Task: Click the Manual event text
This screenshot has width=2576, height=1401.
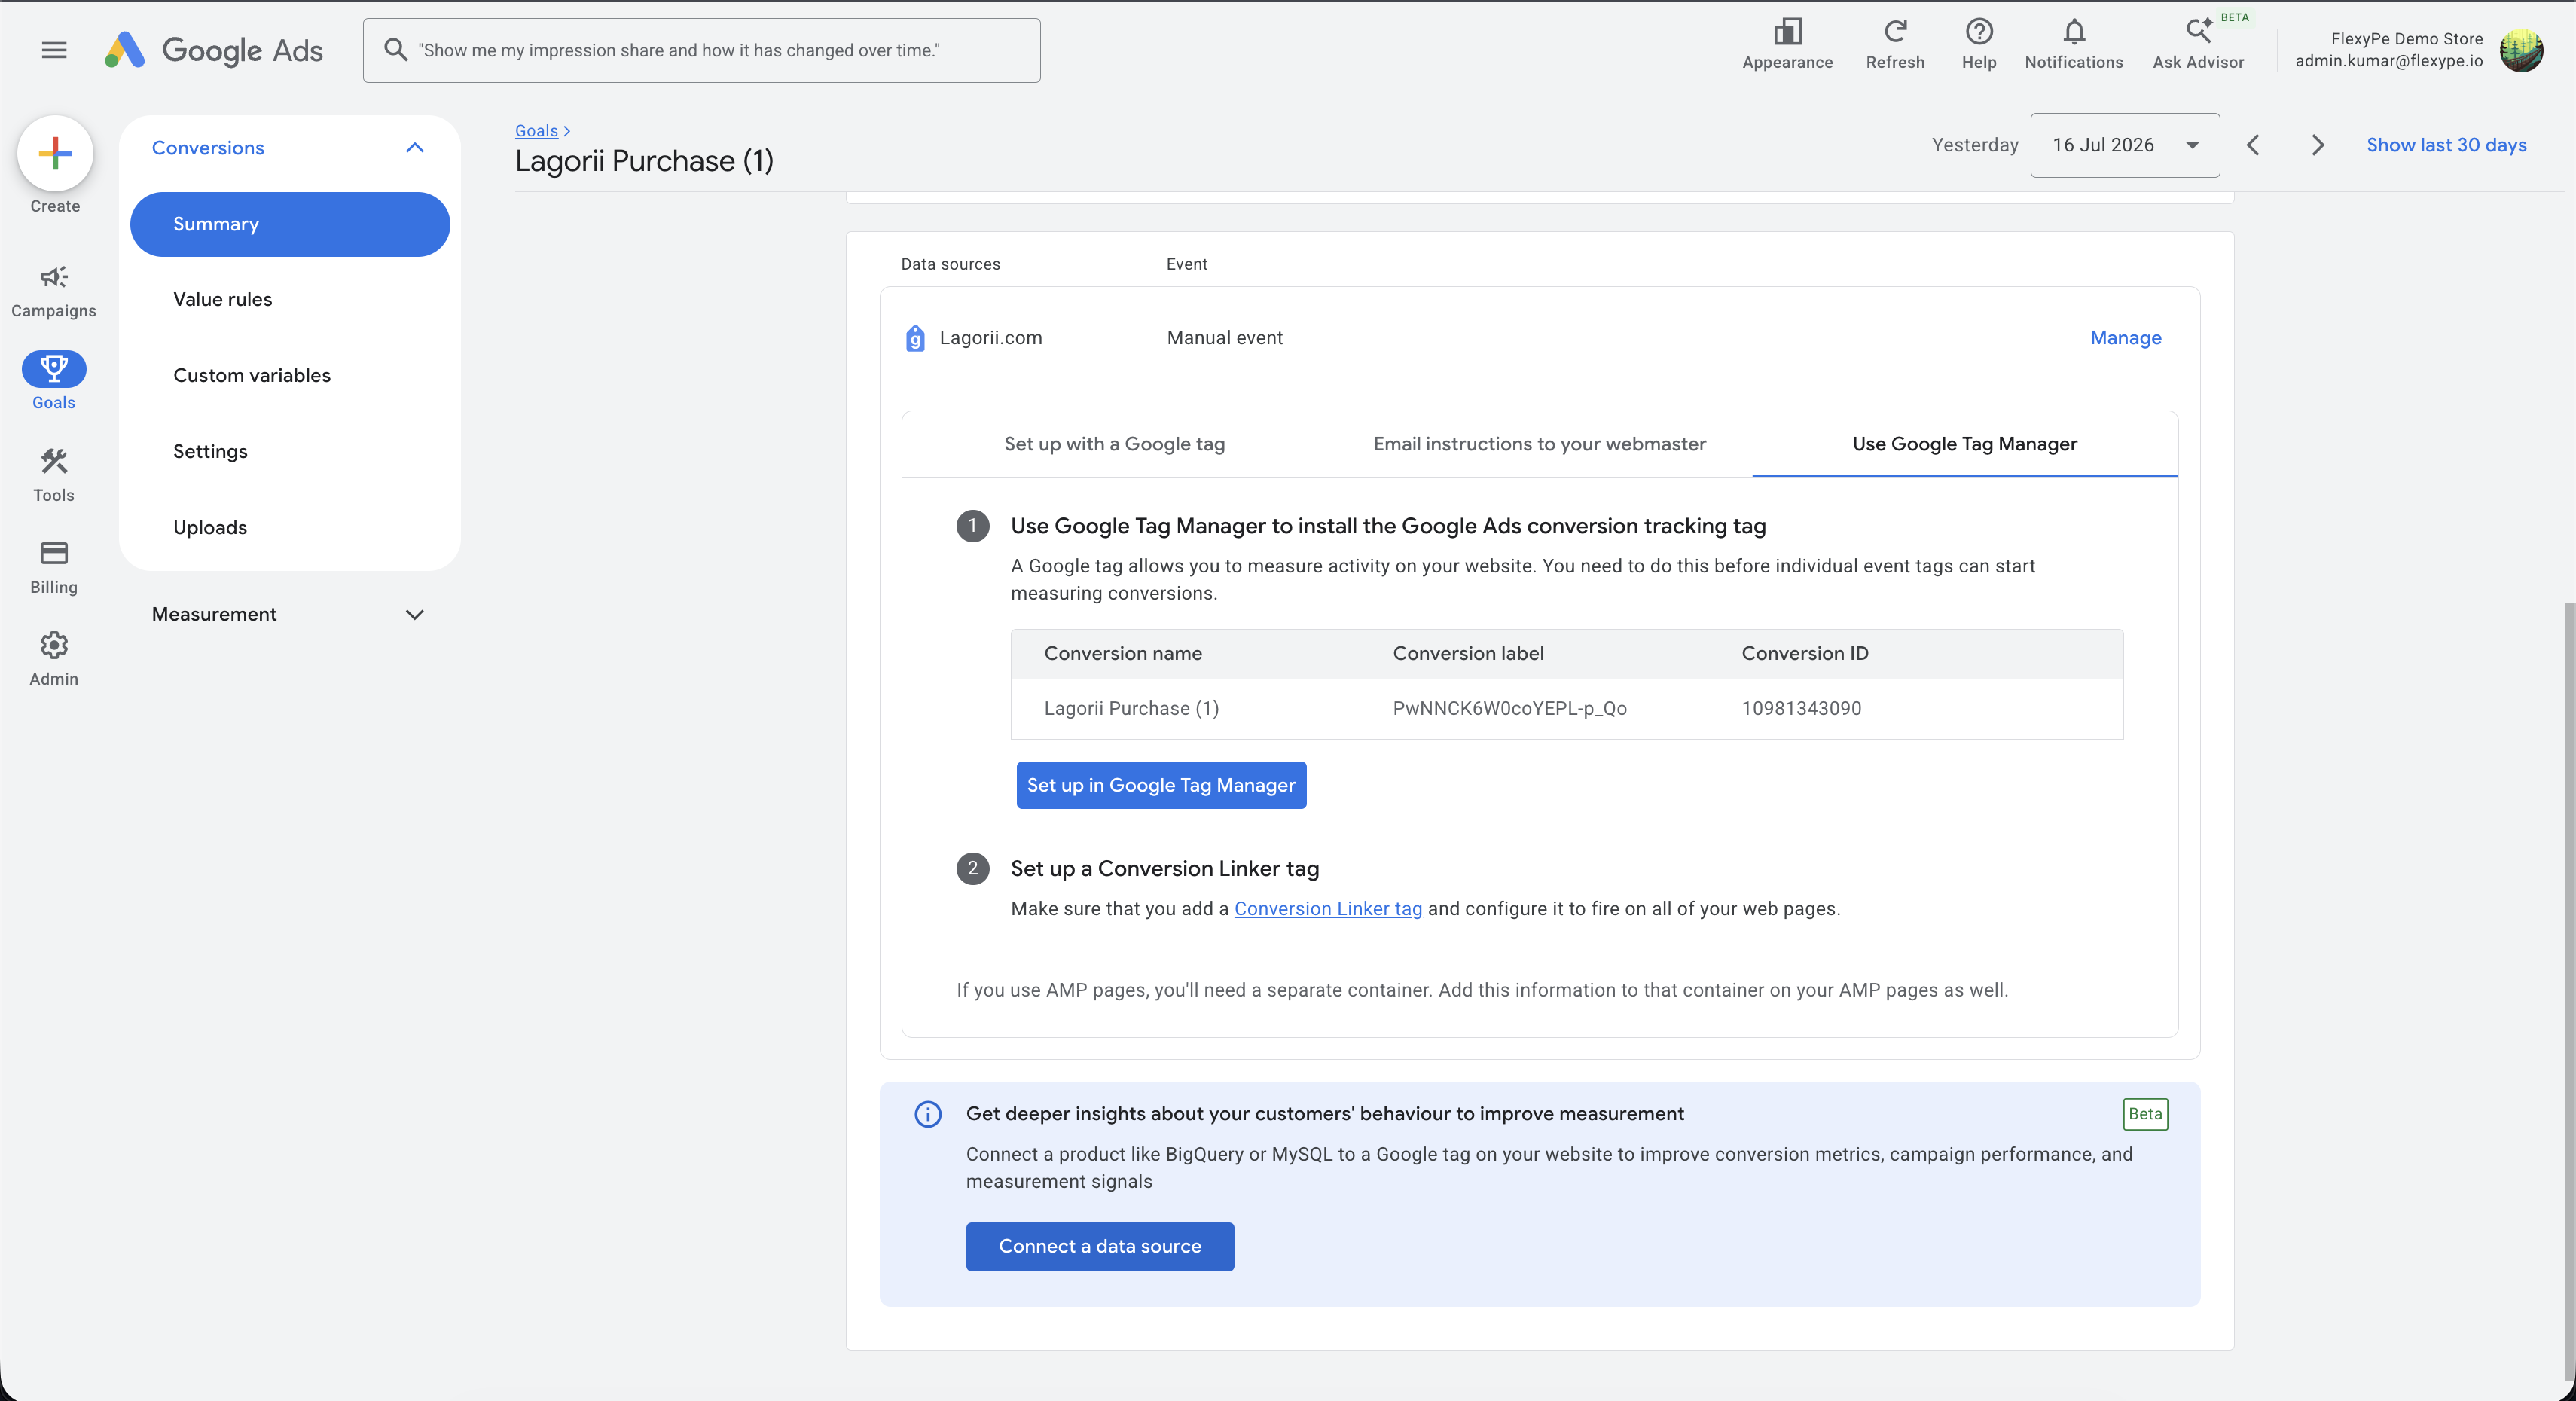Action: (1225, 338)
